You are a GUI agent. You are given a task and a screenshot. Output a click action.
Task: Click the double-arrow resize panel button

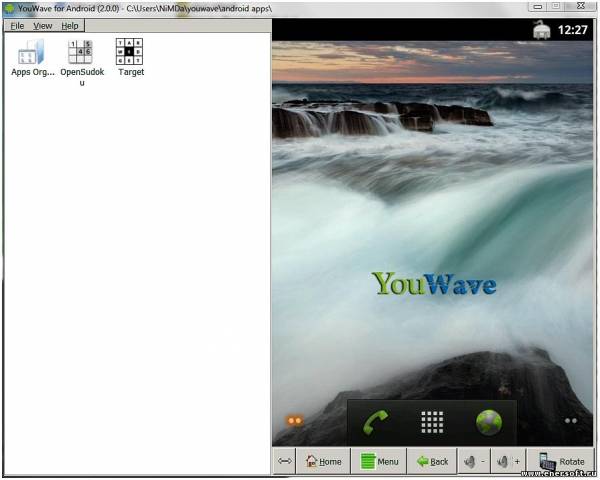click(x=284, y=461)
